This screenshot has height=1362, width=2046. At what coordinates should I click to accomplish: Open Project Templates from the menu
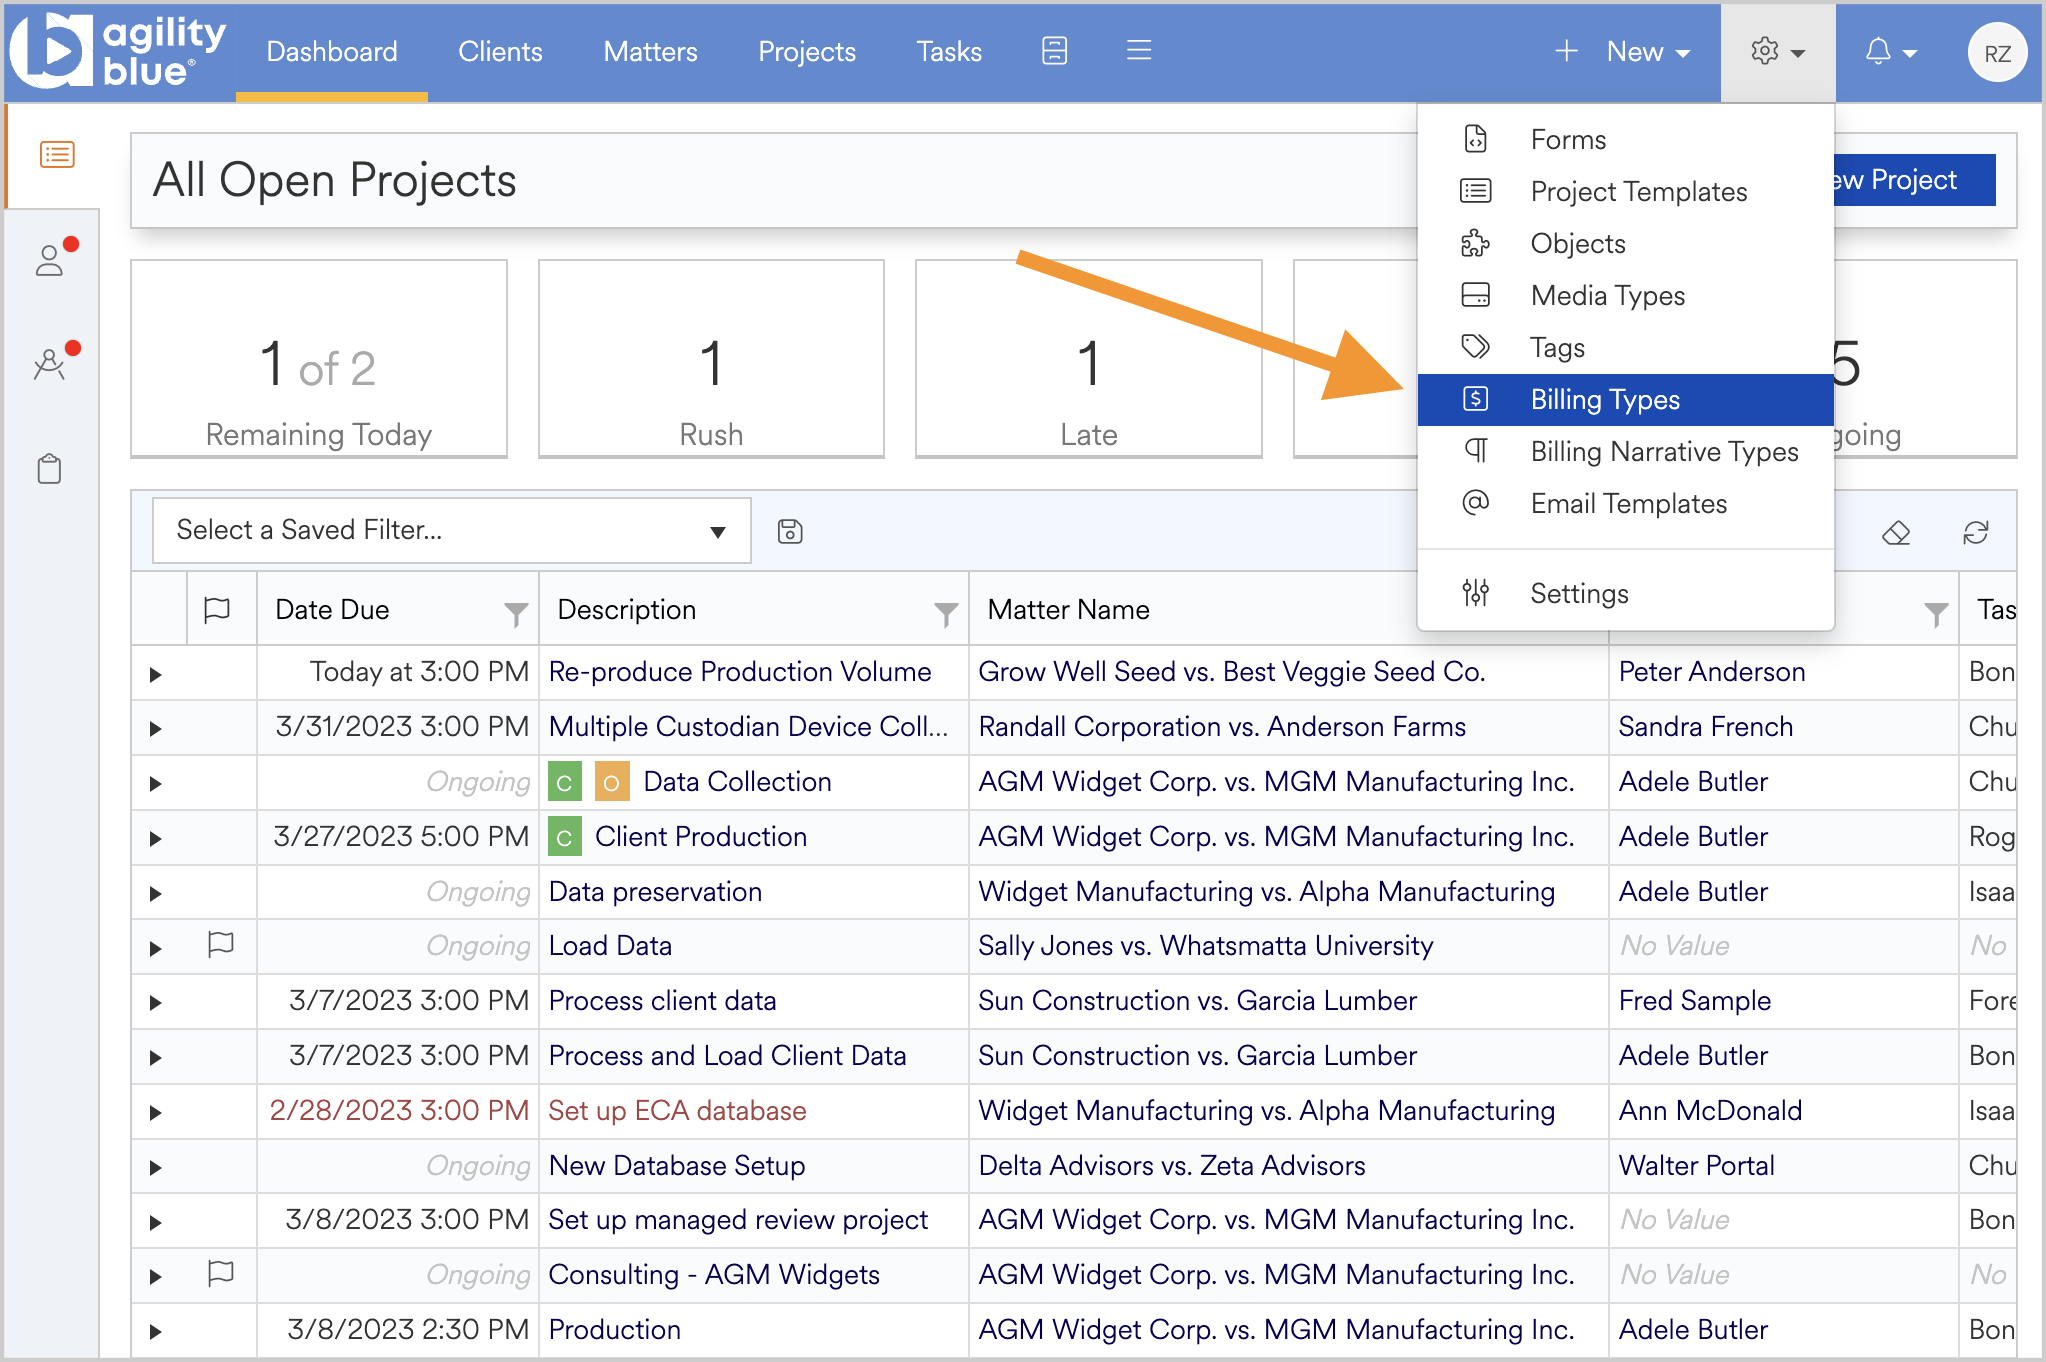pos(1625,191)
